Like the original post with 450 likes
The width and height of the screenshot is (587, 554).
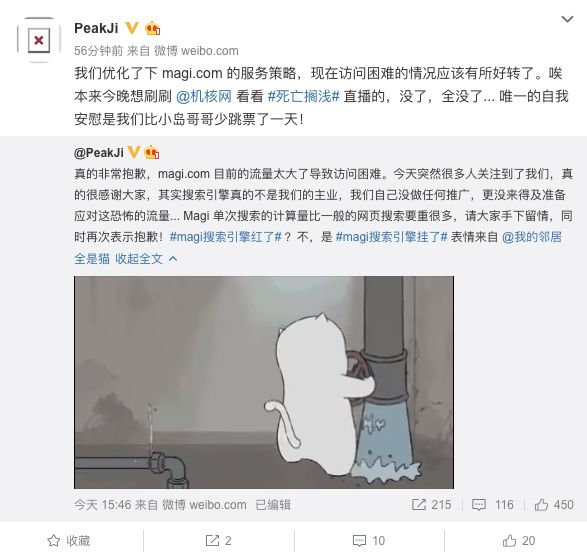pos(541,505)
